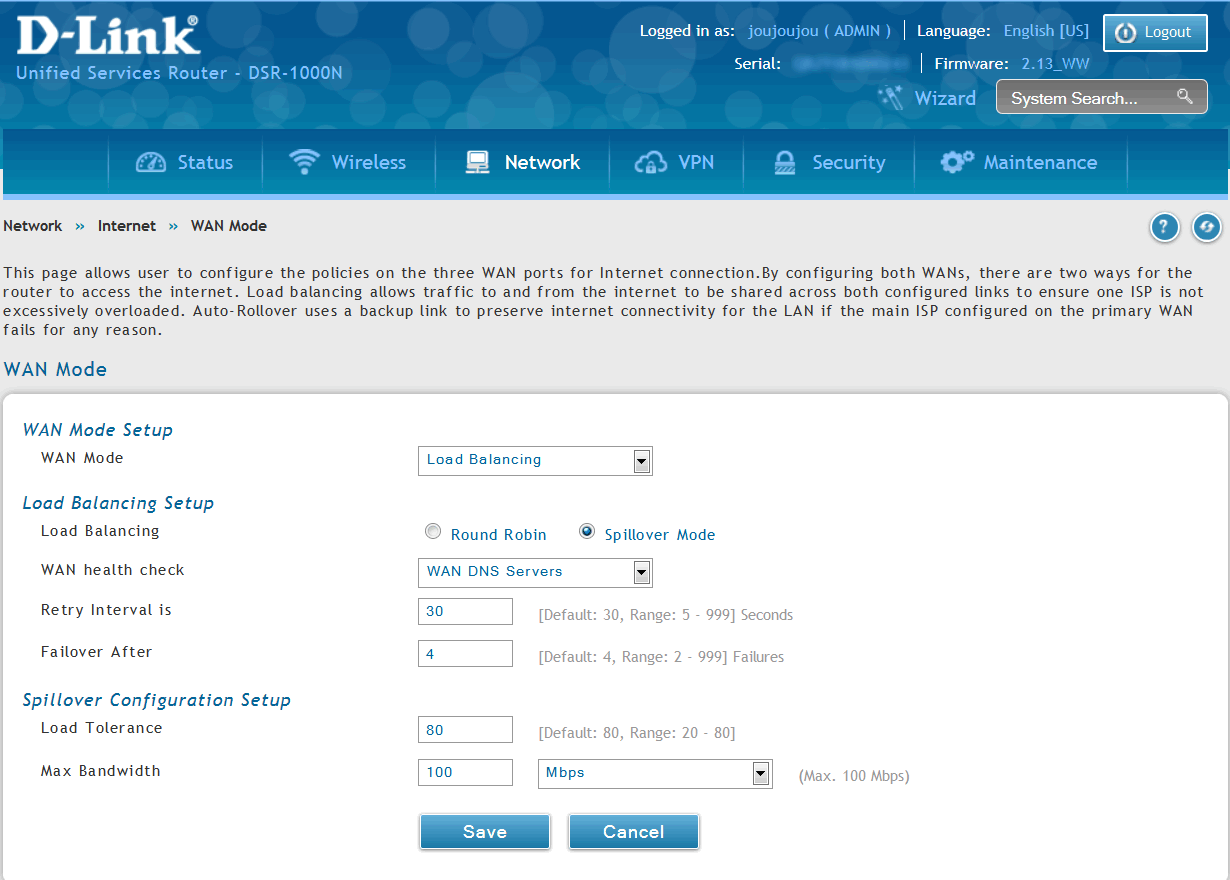Open the Status menu
The width and height of the screenshot is (1230, 880).
185,162
